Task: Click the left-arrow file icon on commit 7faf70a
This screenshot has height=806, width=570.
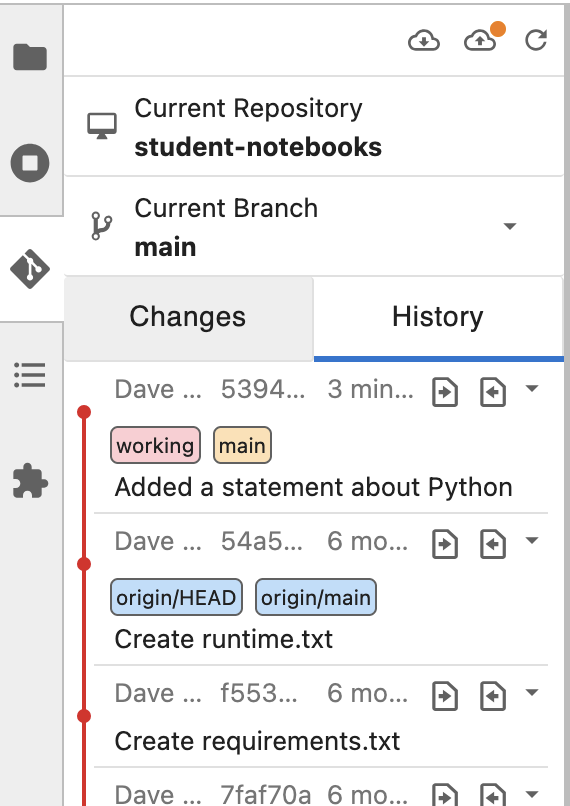Action: click(x=493, y=794)
